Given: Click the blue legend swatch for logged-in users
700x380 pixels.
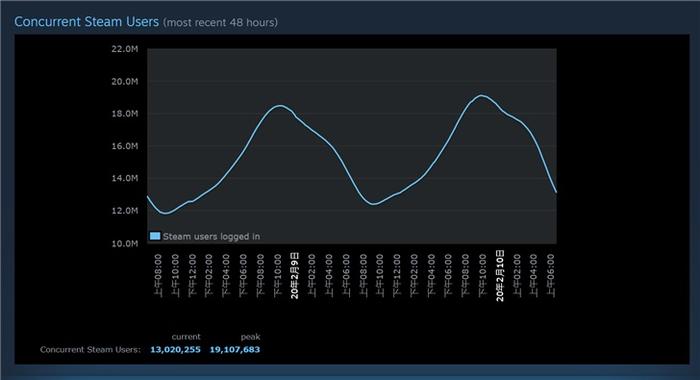Looking at the screenshot, I should 155,236.
